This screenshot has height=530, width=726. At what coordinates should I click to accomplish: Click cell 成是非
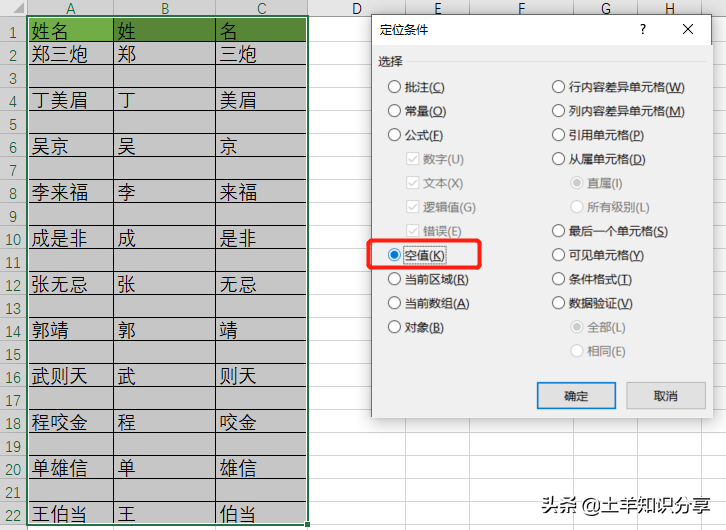click(x=71, y=237)
